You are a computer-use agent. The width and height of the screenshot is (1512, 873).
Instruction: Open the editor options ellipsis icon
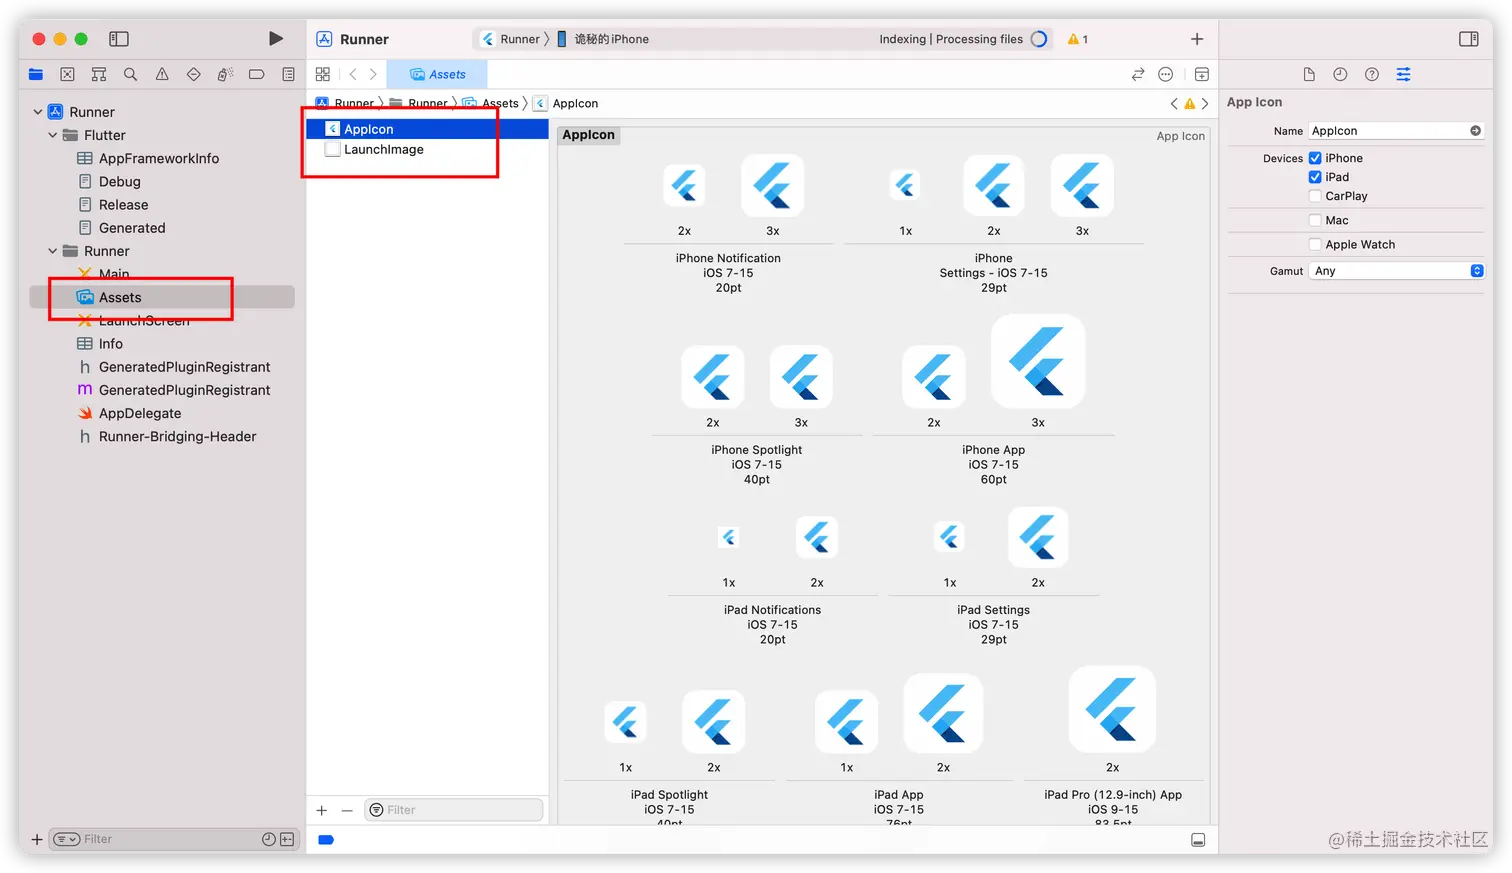1166,74
